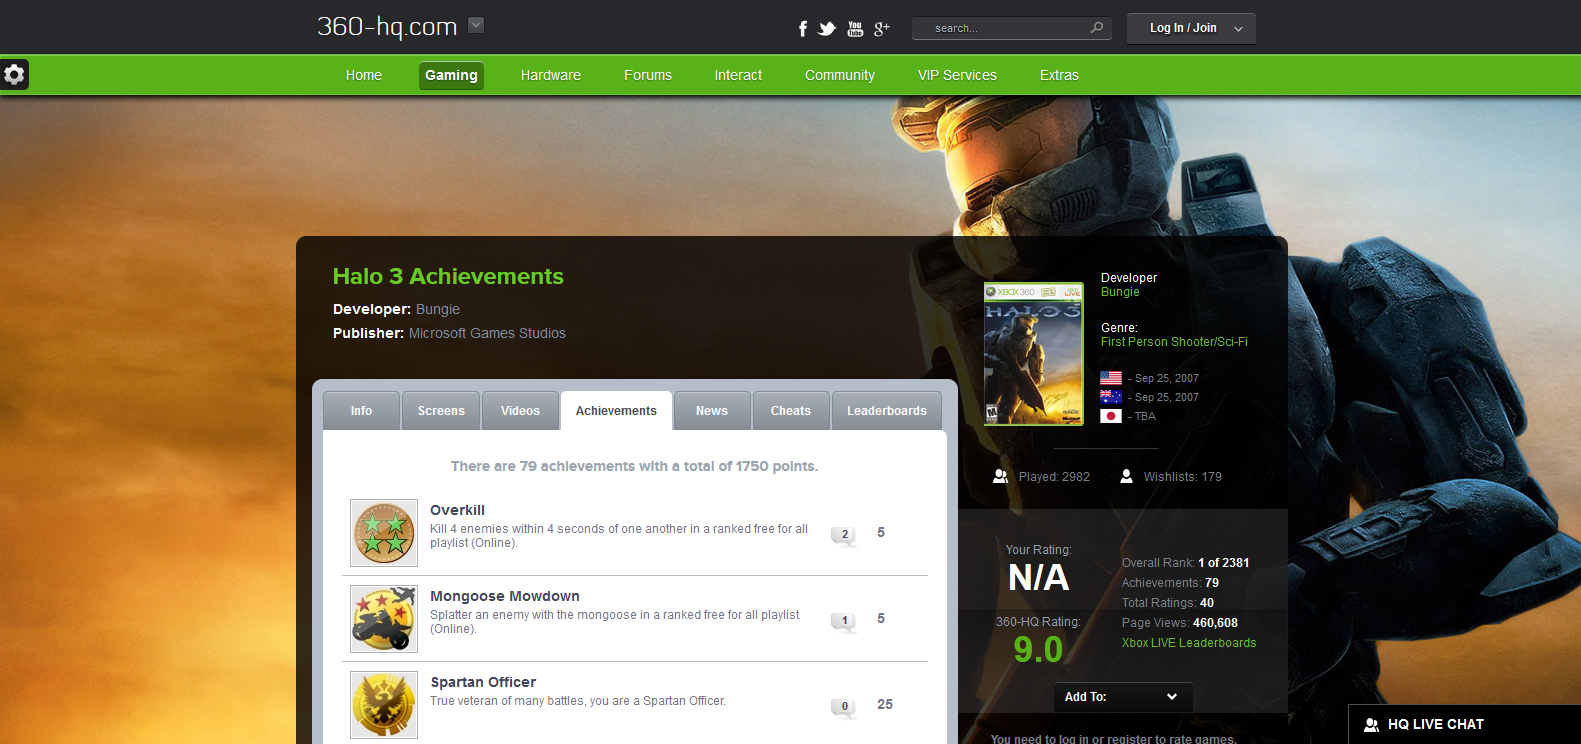Click the Mongoose Mowdown achievement badge
Screen dimensions: 1581x744
pos(384,619)
